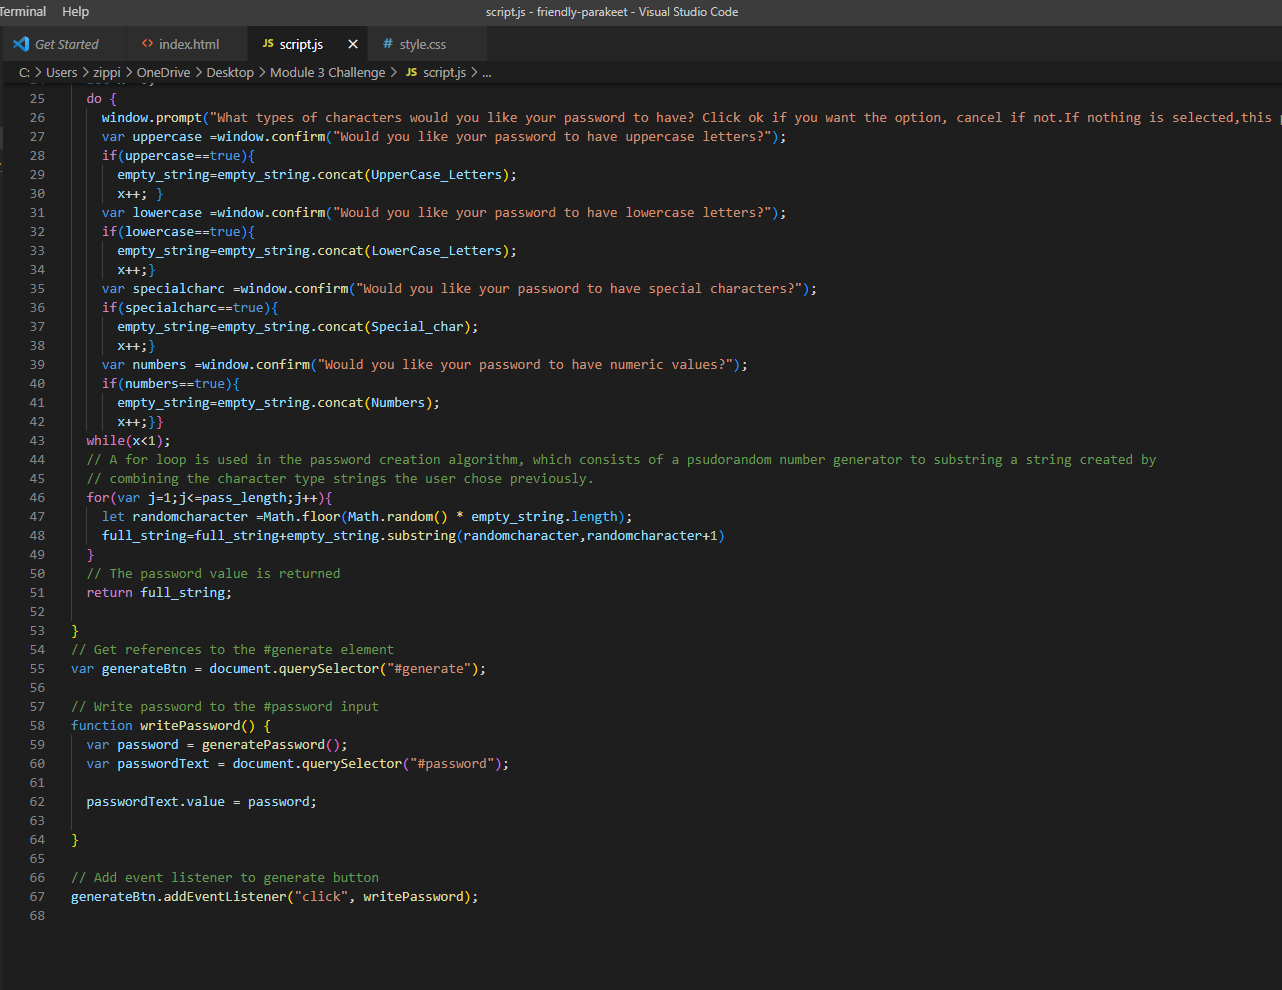Click the zippi breadcrumb item
Screen dimensions: 1282x990
click(106, 72)
